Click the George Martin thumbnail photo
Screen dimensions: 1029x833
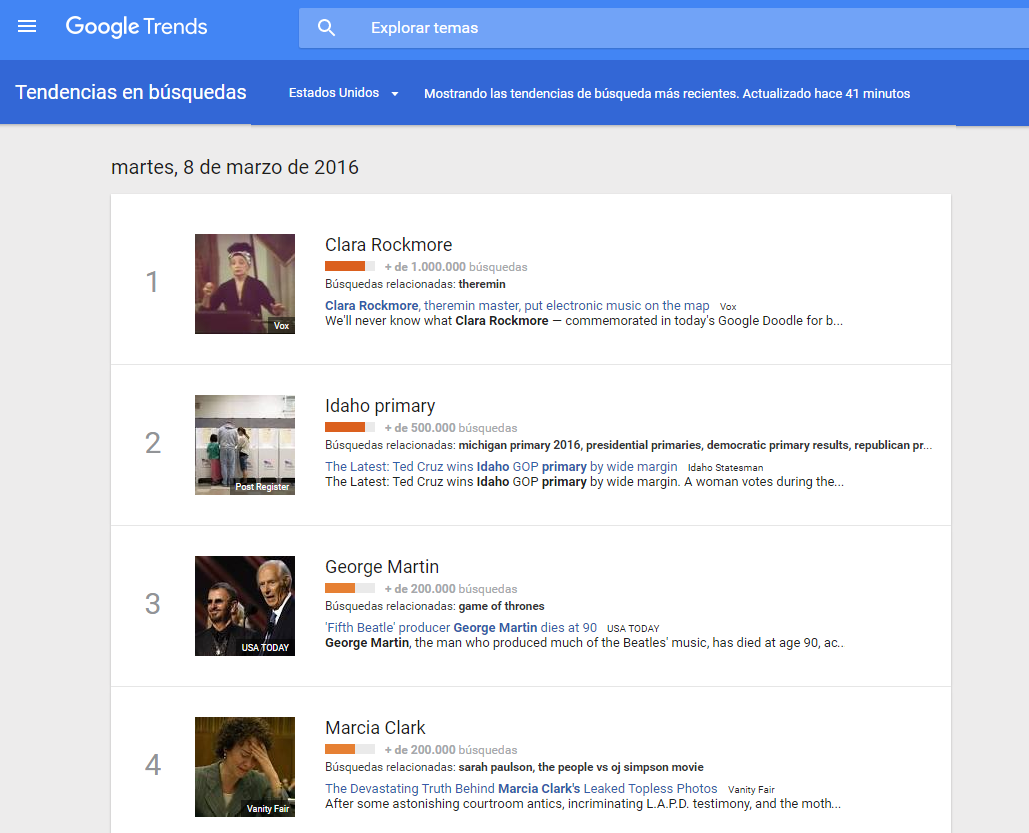pyautogui.click(x=245, y=606)
